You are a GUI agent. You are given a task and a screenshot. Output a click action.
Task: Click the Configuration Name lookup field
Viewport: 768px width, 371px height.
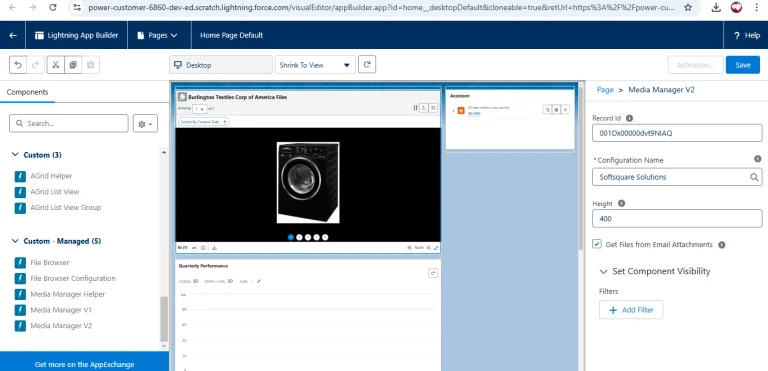[x=677, y=177]
